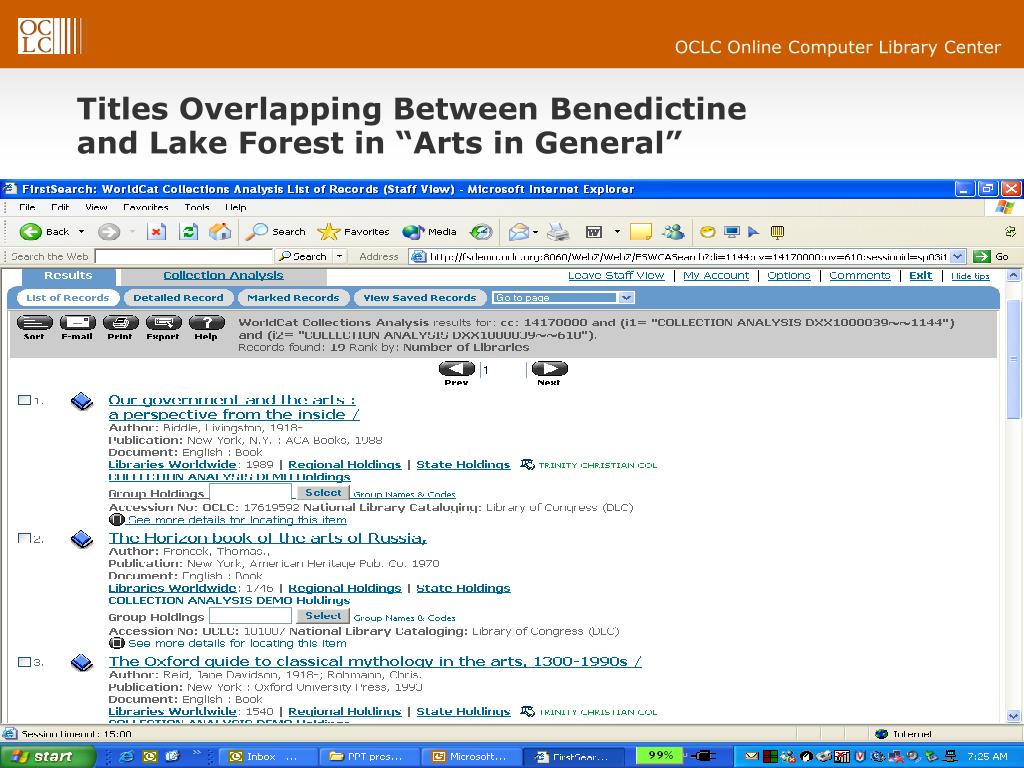1024x768 pixels.
Task: Click book icon for Oxford guide record
Action: (82, 662)
